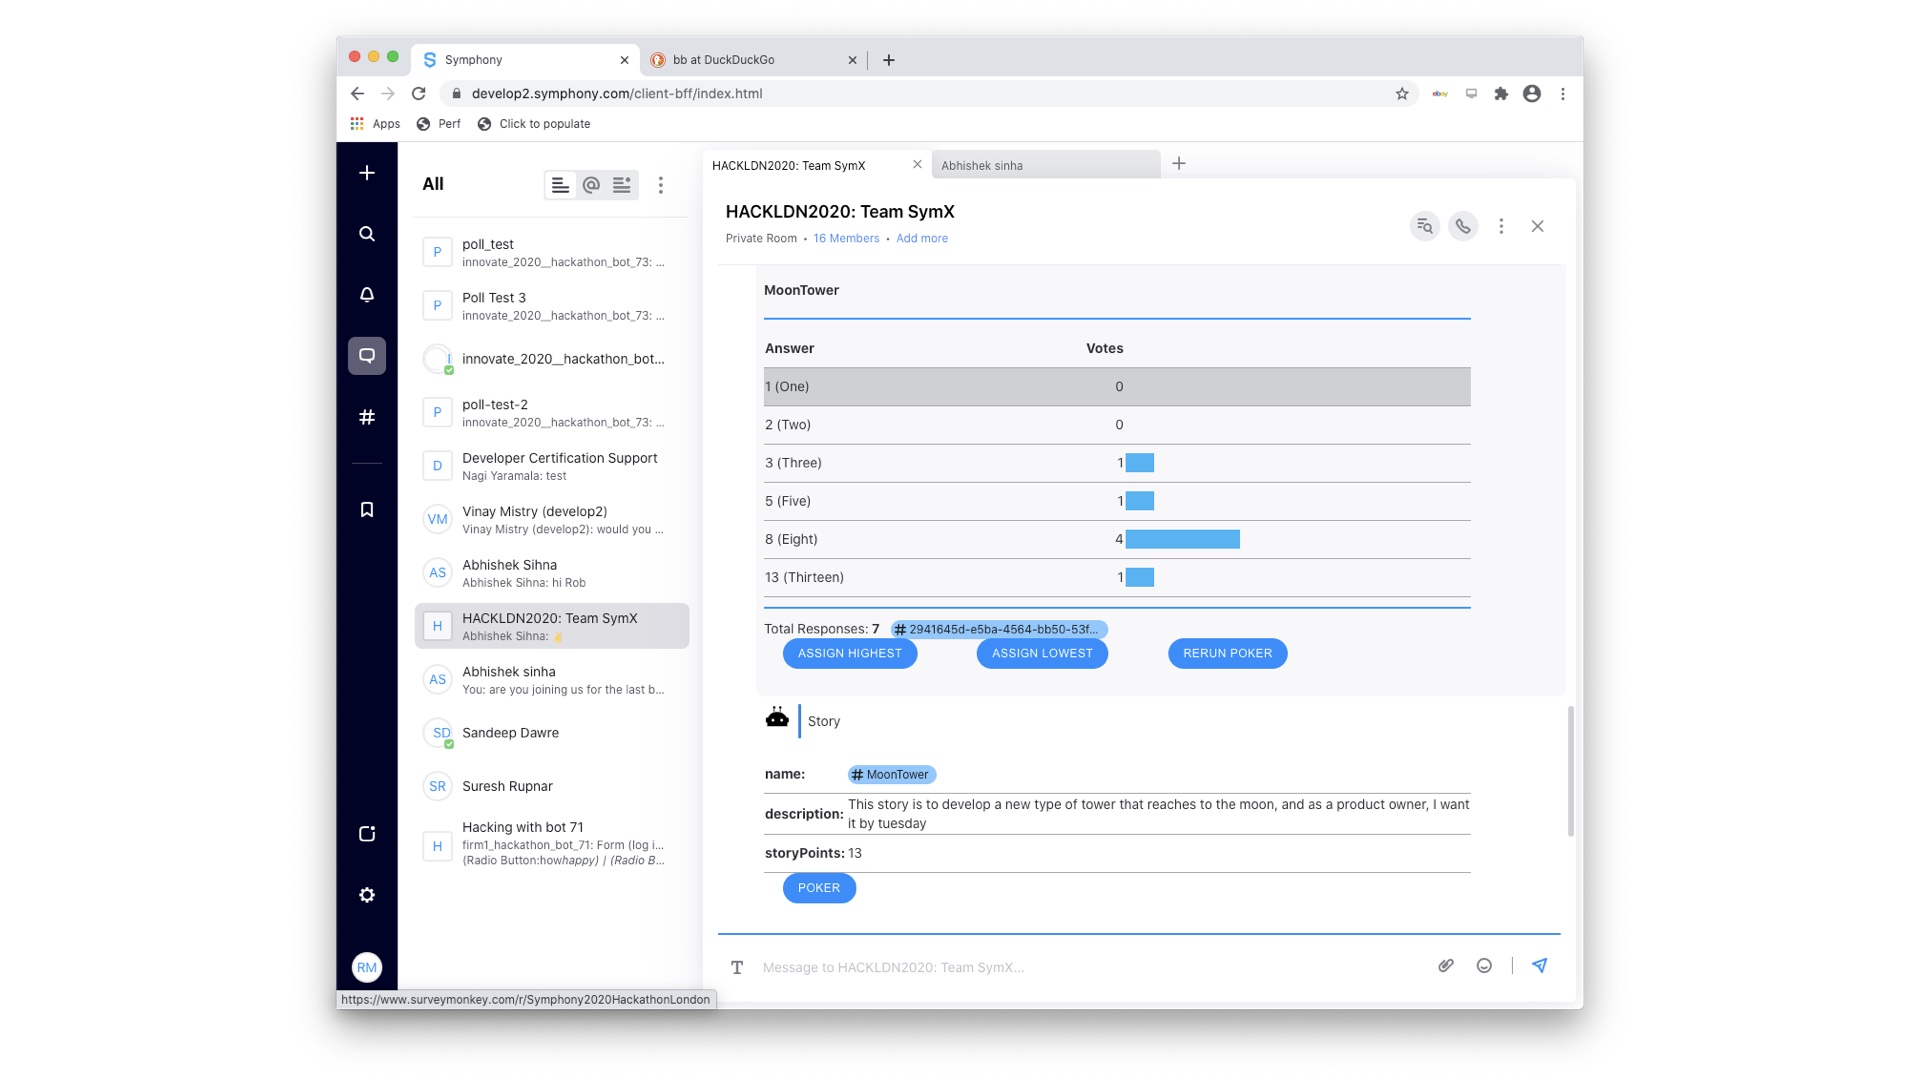Switch to the Abhishek sinha chat tab

[1046, 165]
